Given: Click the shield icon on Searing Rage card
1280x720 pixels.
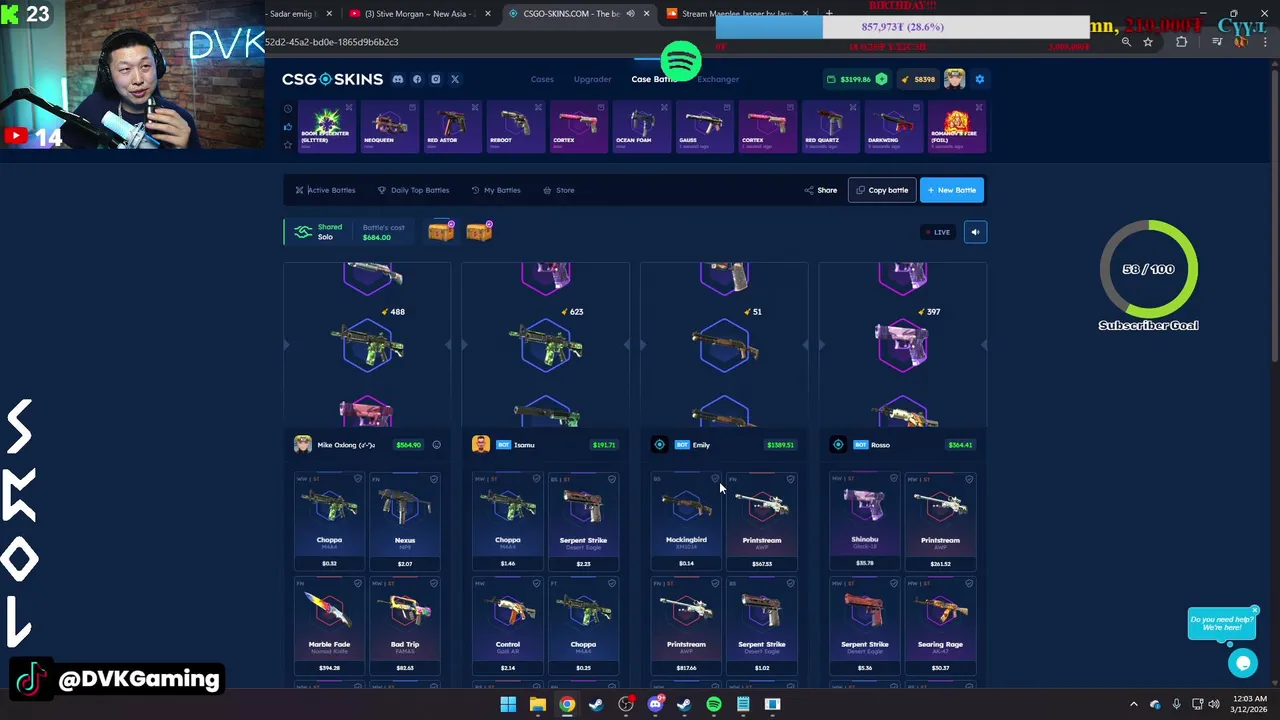Looking at the screenshot, I should [x=969, y=584].
